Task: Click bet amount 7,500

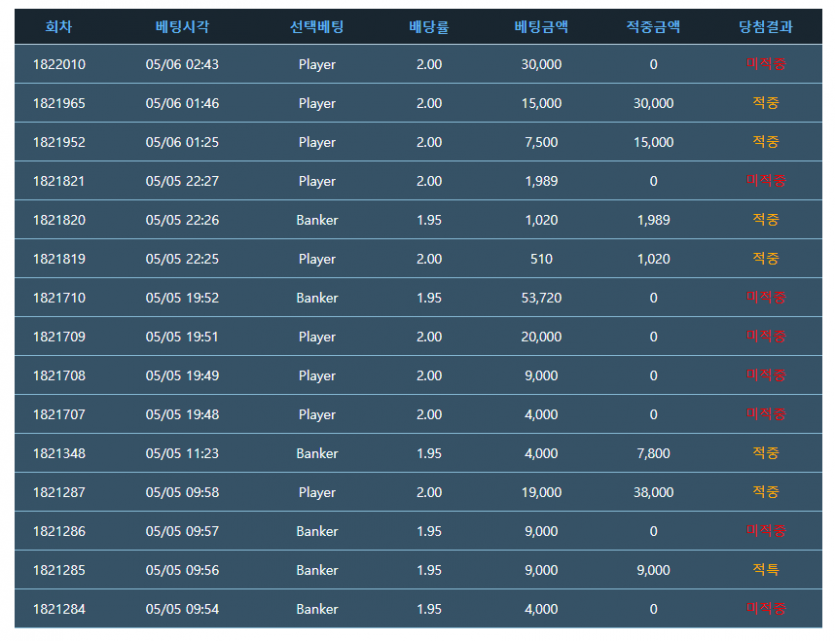Action: pyautogui.click(x=541, y=142)
